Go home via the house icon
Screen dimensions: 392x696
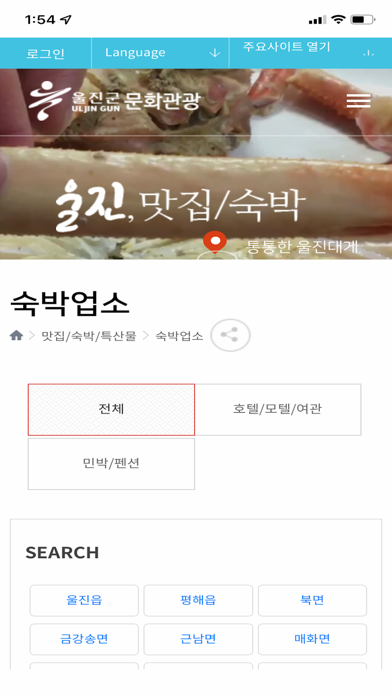point(16,336)
